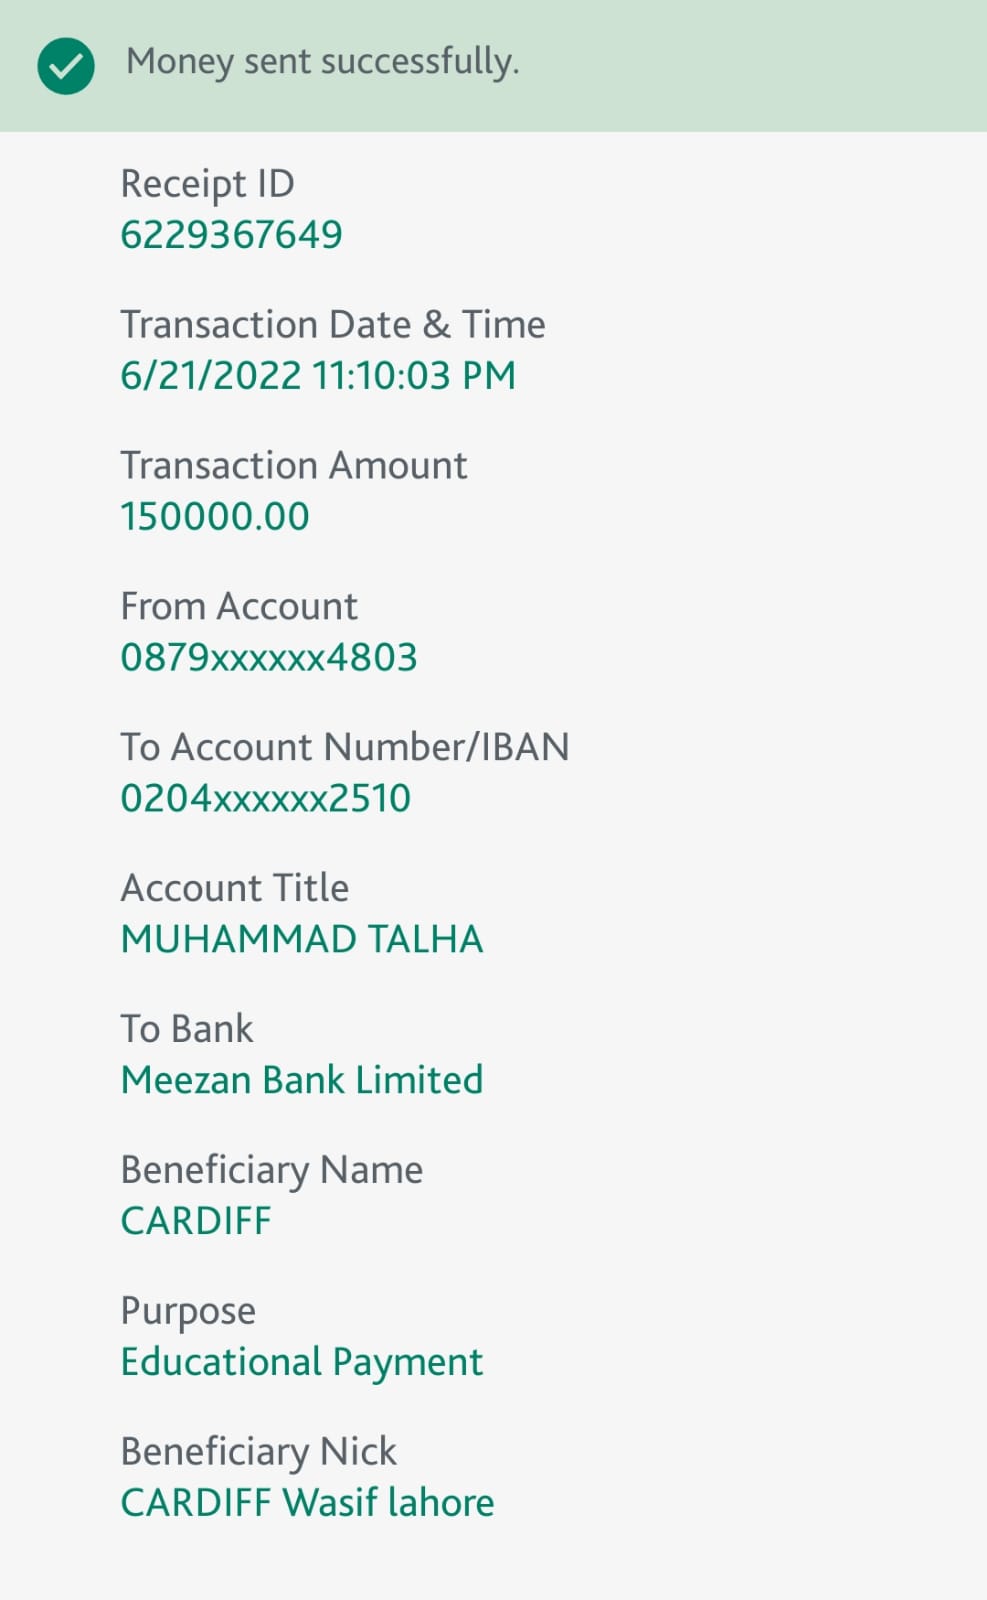Select the destination account 0204xxxxxx2510
Viewport: 987px width, 1600px height.
[265, 799]
